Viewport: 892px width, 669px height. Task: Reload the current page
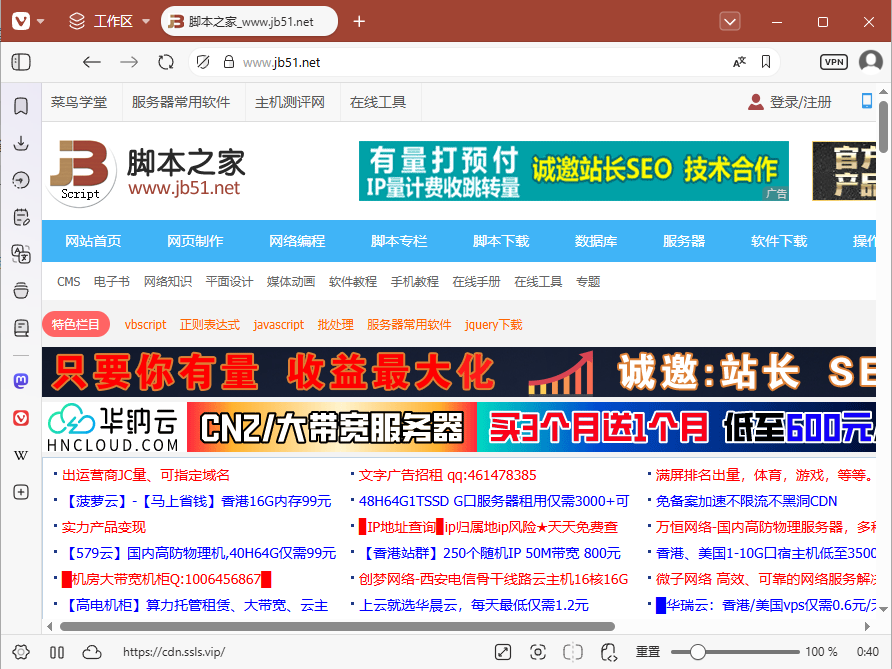[x=166, y=62]
